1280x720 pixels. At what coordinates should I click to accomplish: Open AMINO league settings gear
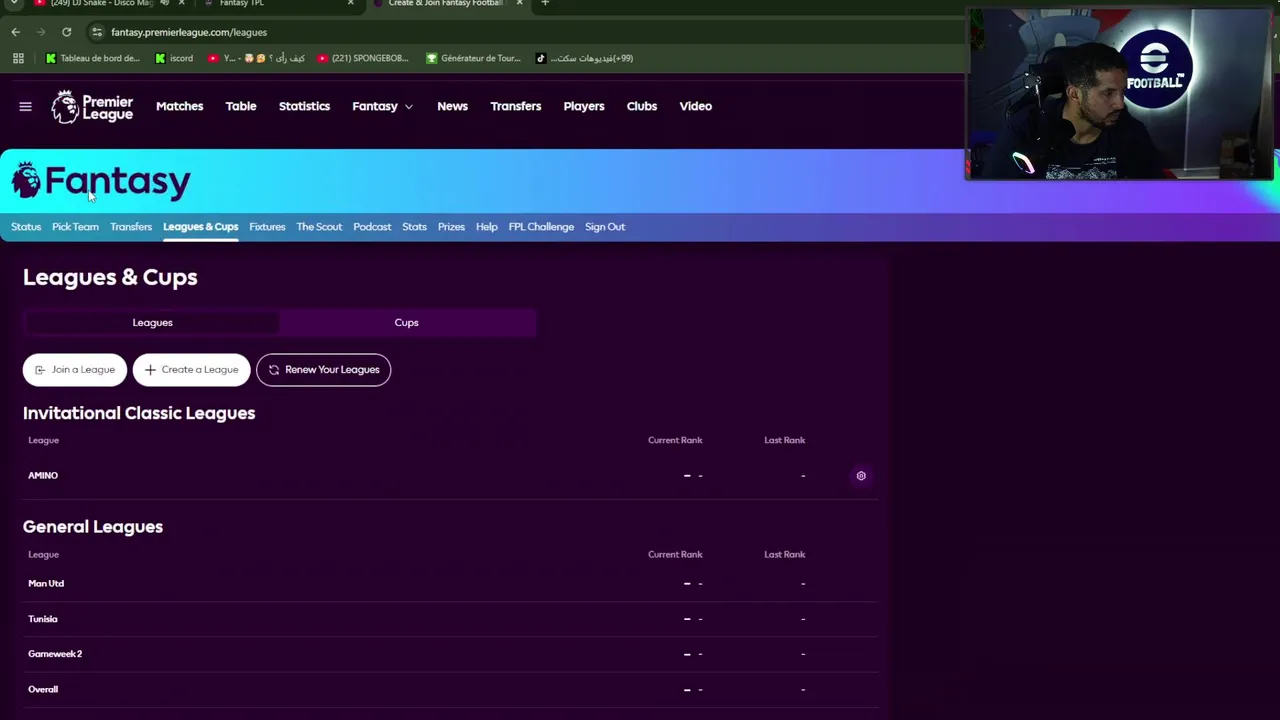point(861,476)
